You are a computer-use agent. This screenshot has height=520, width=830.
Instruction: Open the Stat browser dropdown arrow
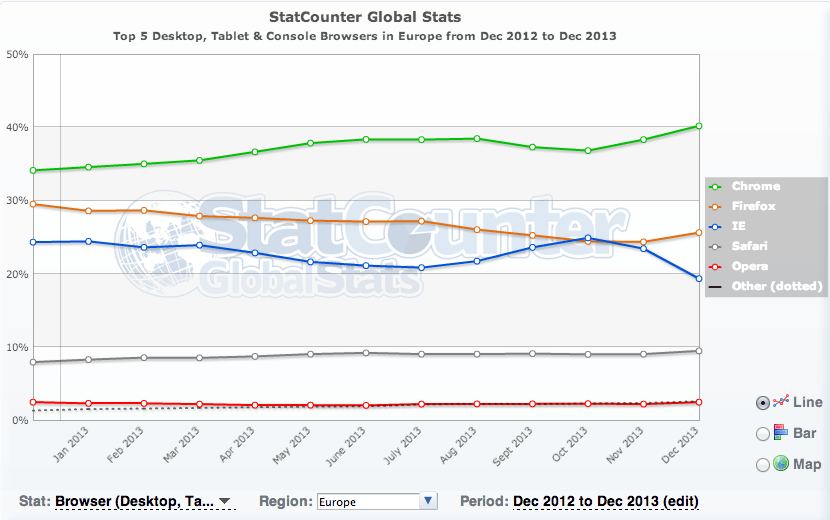[224, 501]
